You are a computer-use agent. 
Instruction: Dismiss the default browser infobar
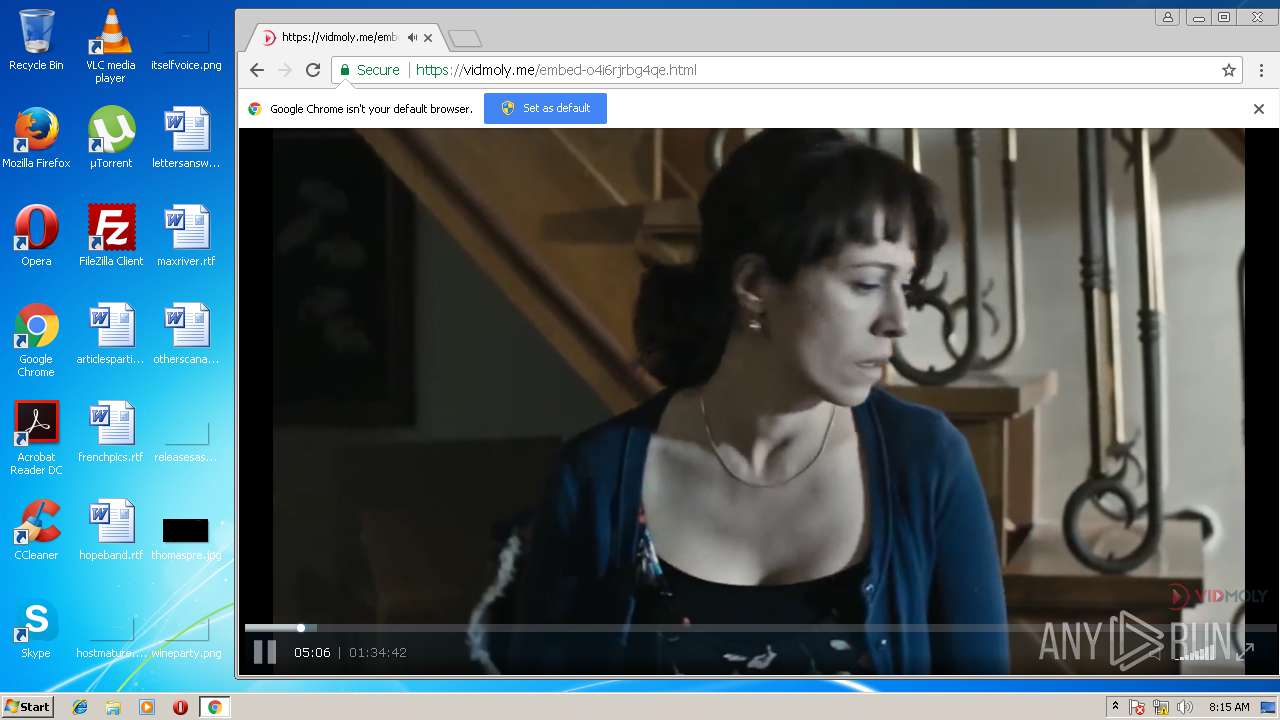click(1259, 109)
